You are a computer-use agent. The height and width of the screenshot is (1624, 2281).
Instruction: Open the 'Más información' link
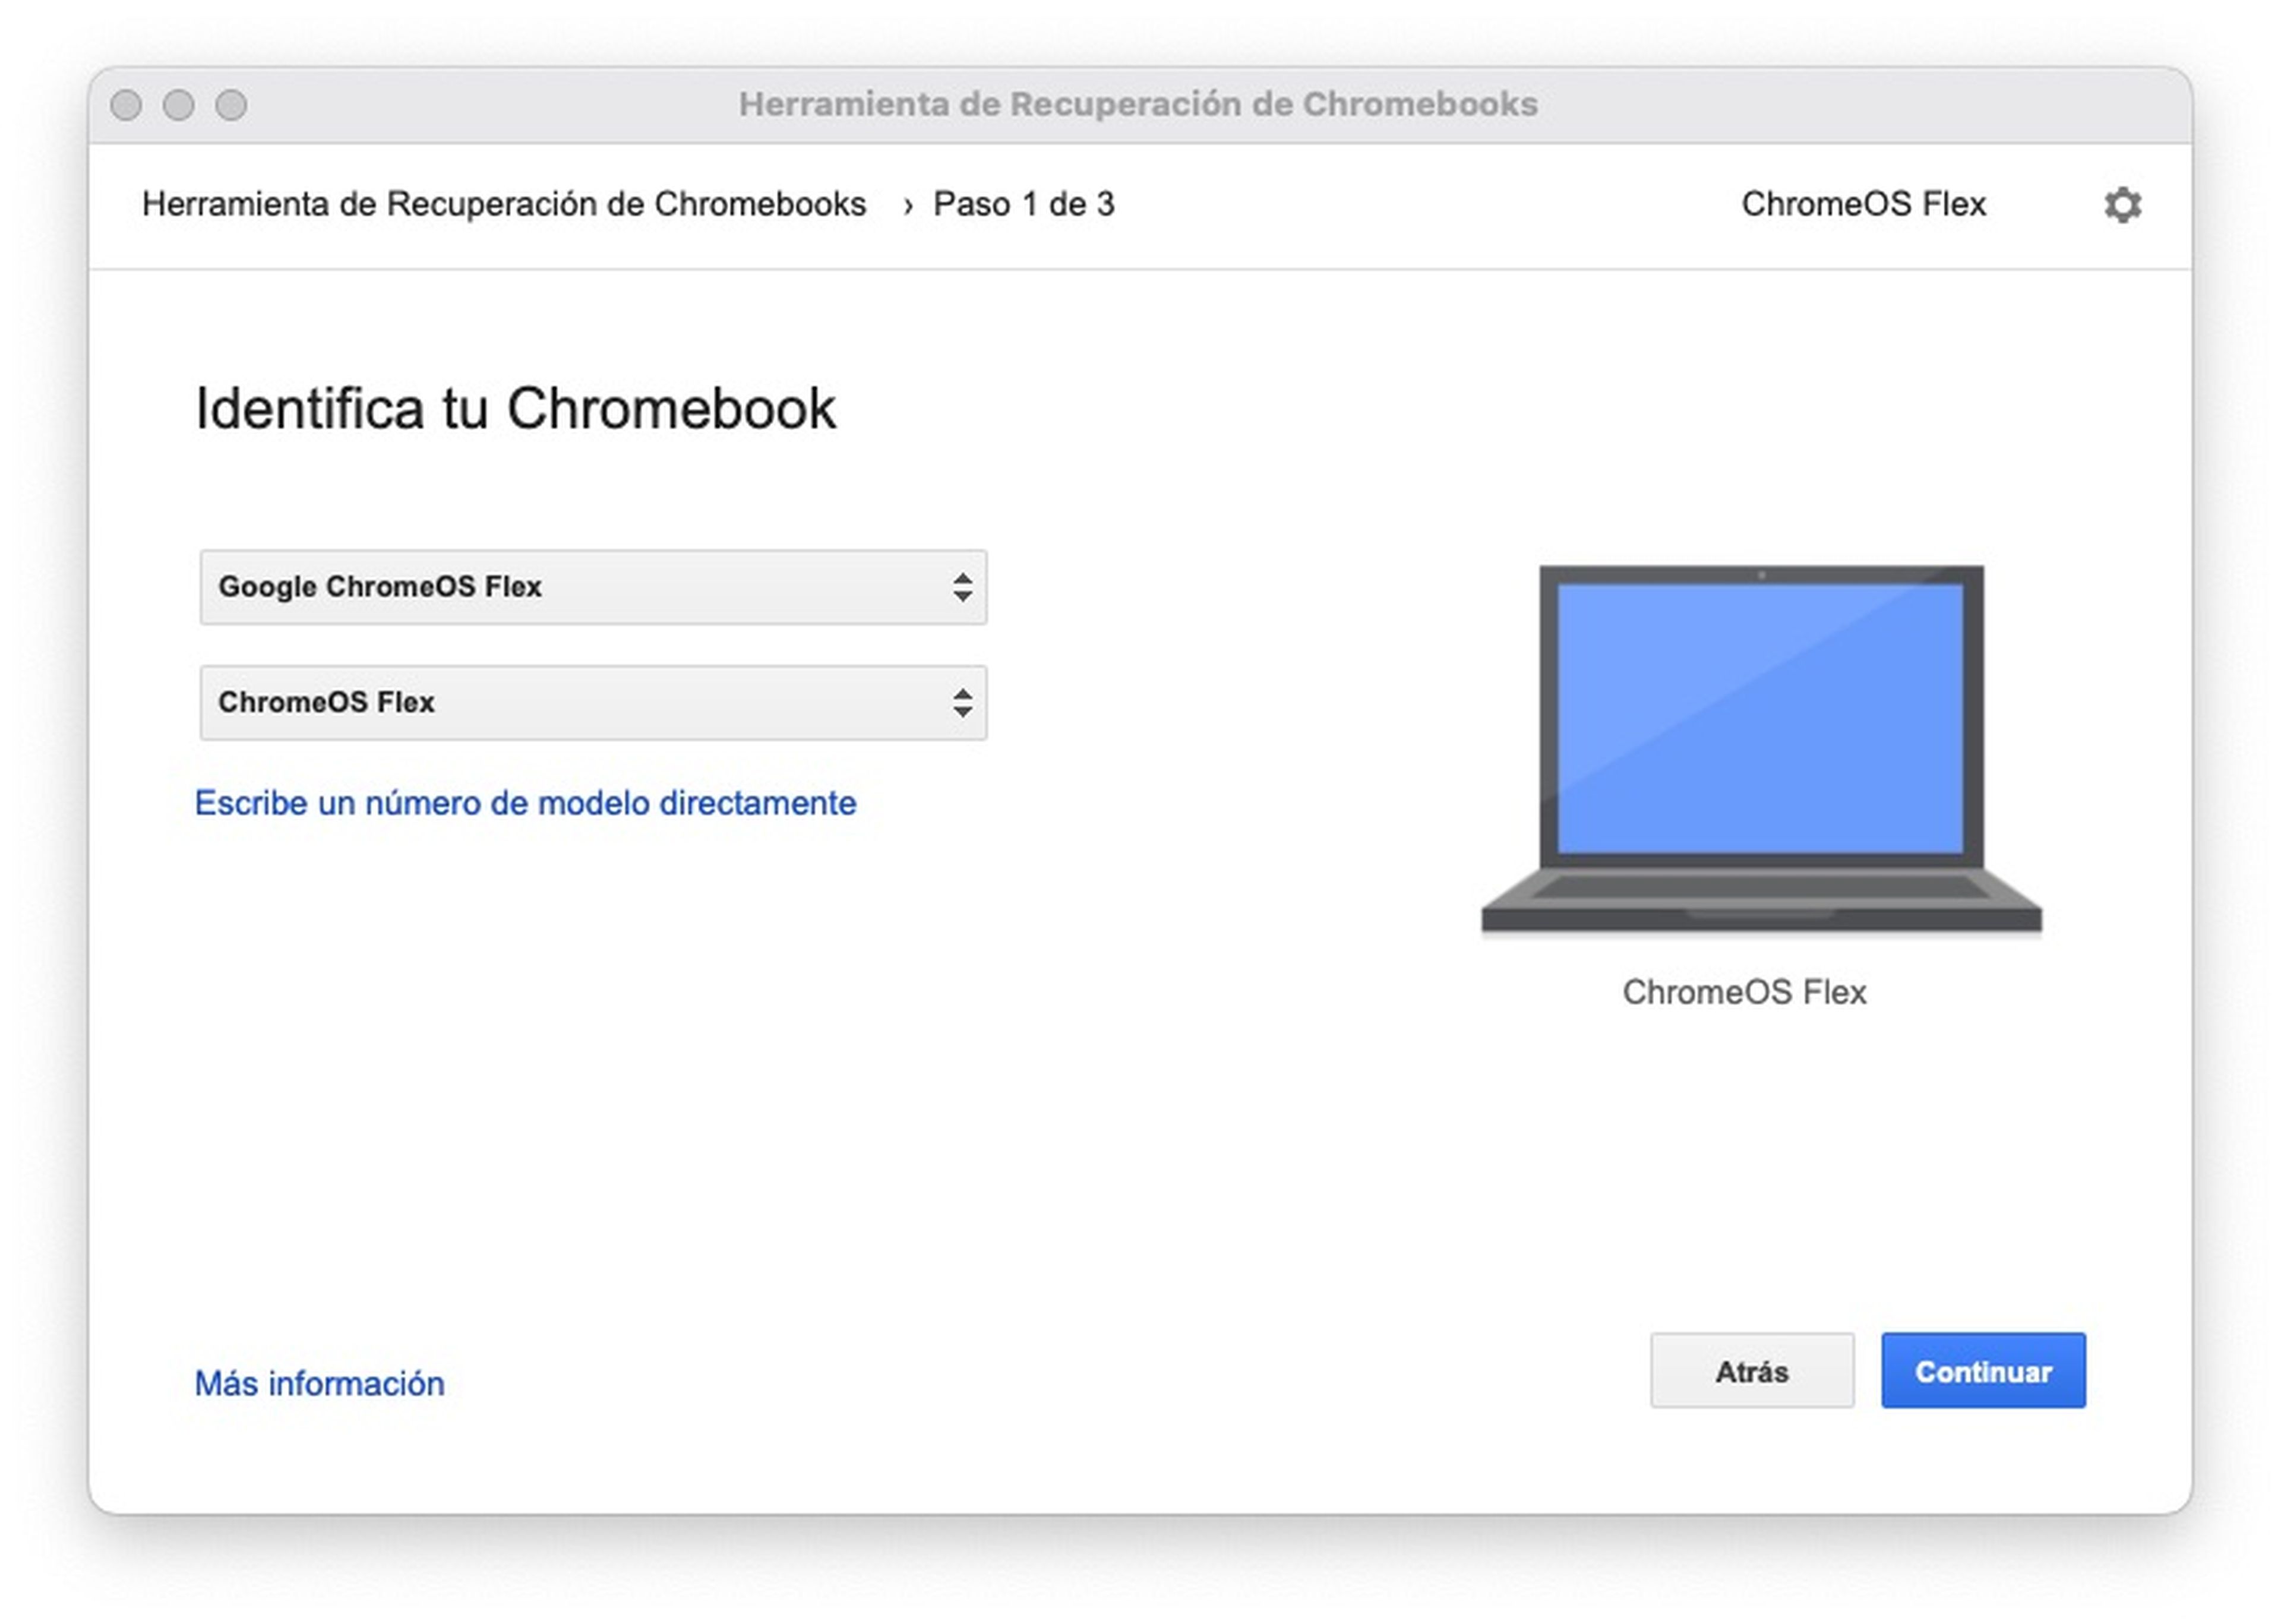[x=319, y=1383]
